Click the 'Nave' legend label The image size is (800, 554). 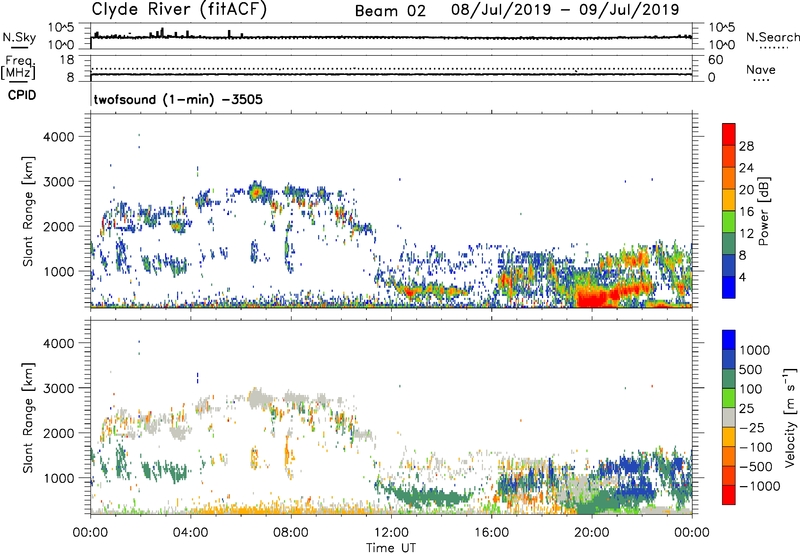click(761, 69)
